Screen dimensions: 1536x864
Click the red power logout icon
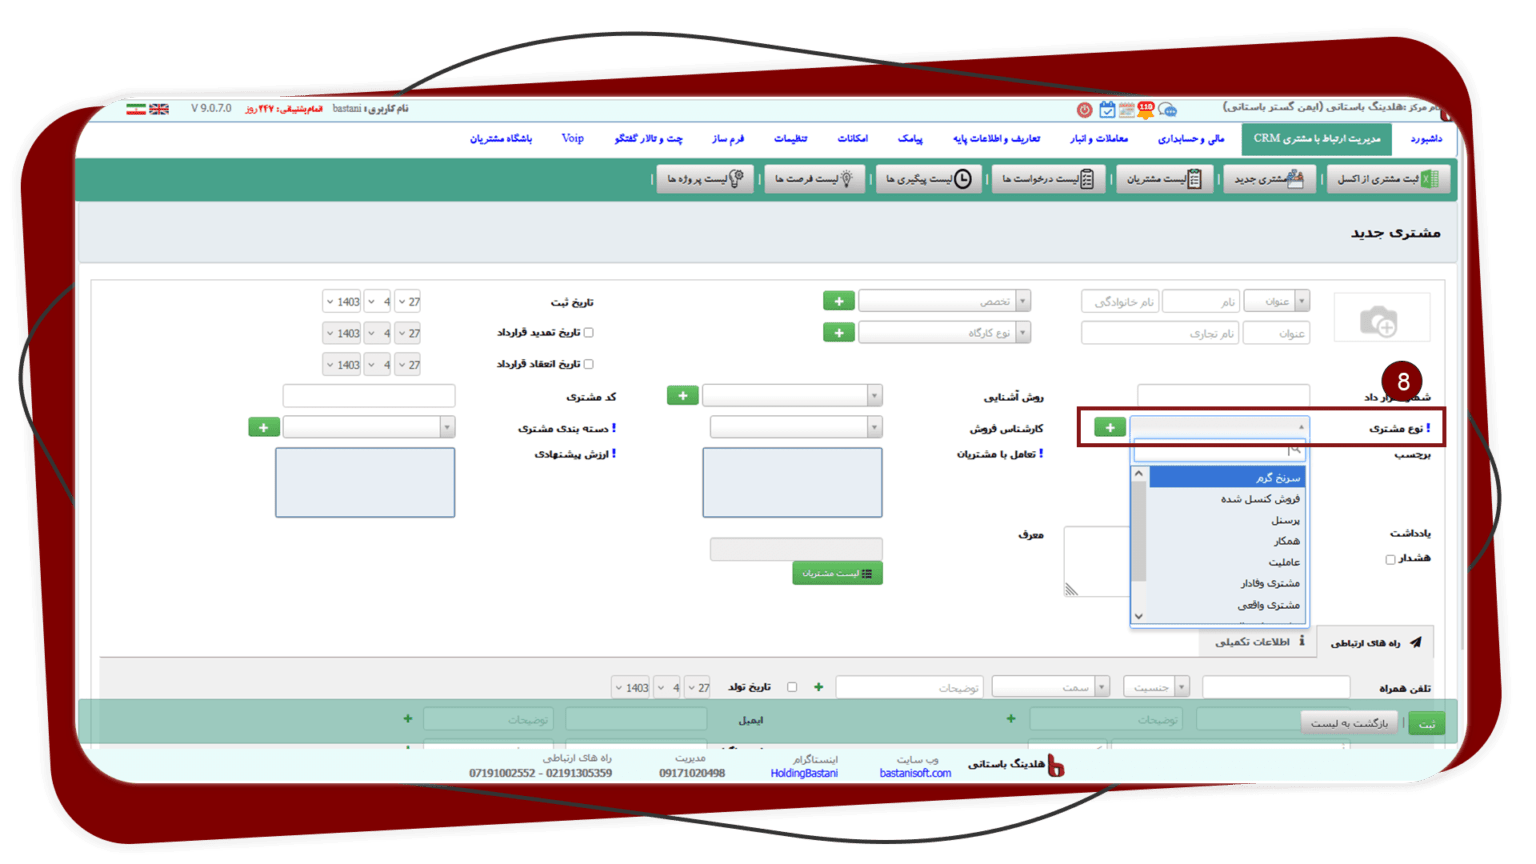click(x=1084, y=109)
